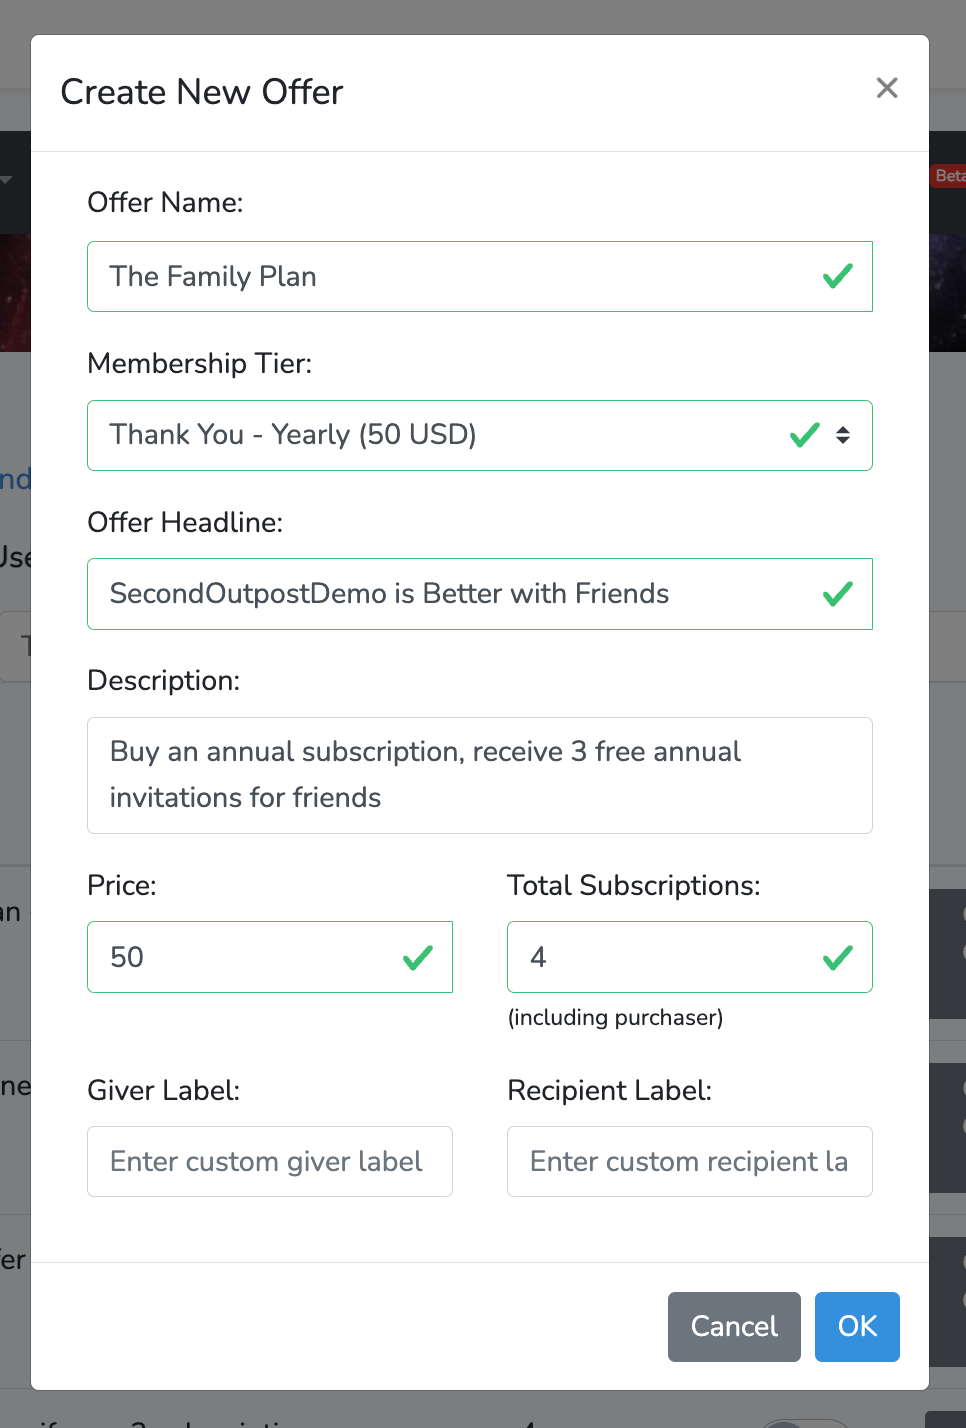Click the Offer Name text field

[480, 276]
